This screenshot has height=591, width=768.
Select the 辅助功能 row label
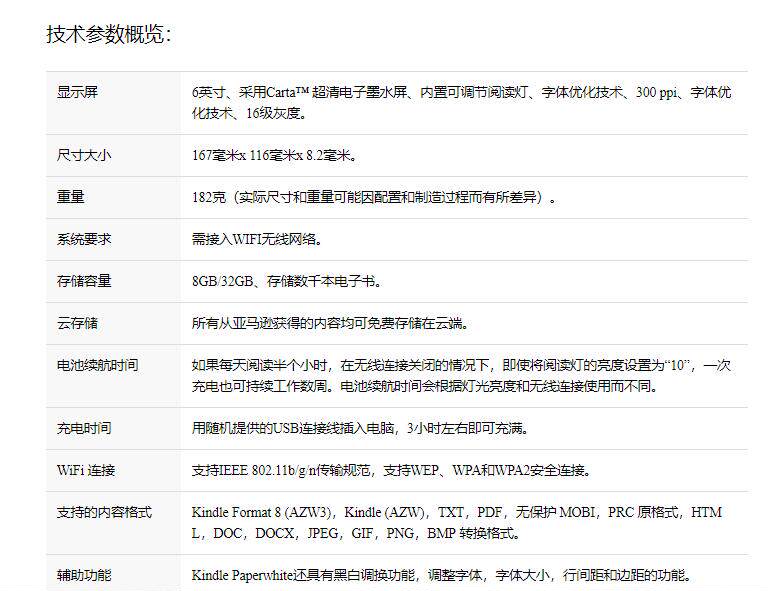(x=84, y=575)
